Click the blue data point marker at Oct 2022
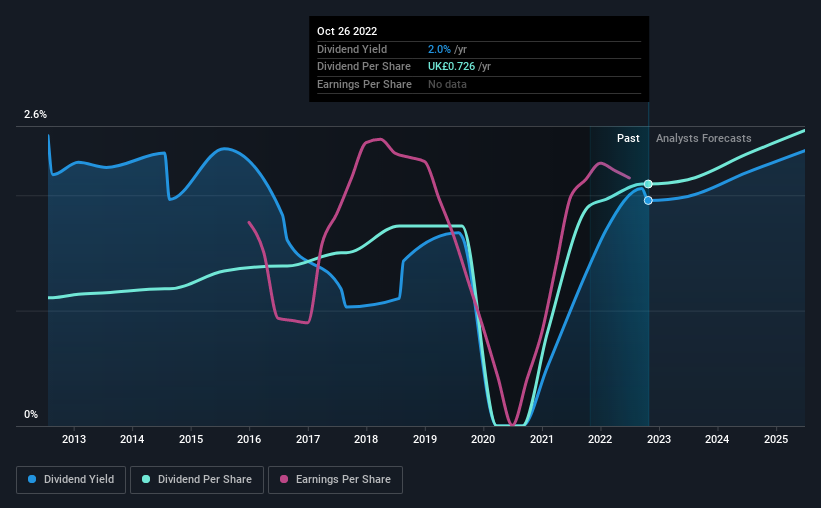 coord(648,201)
